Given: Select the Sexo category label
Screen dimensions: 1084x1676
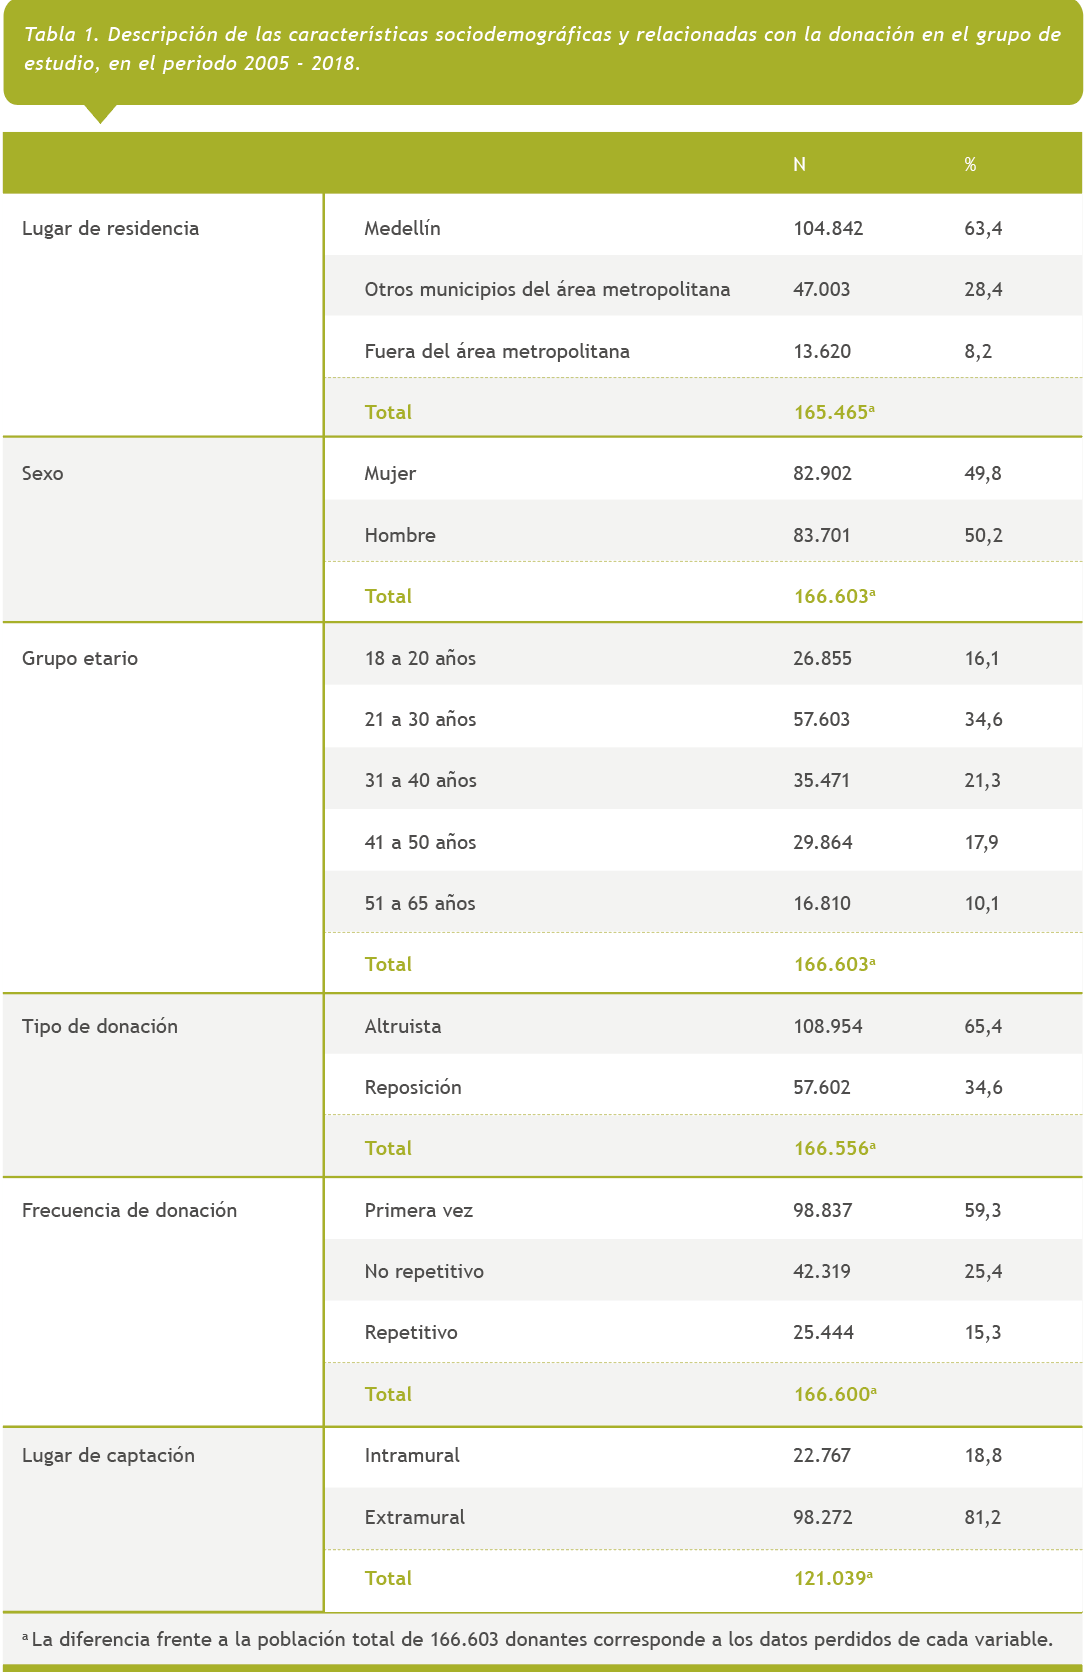Looking at the screenshot, I should tap(43, 473).
